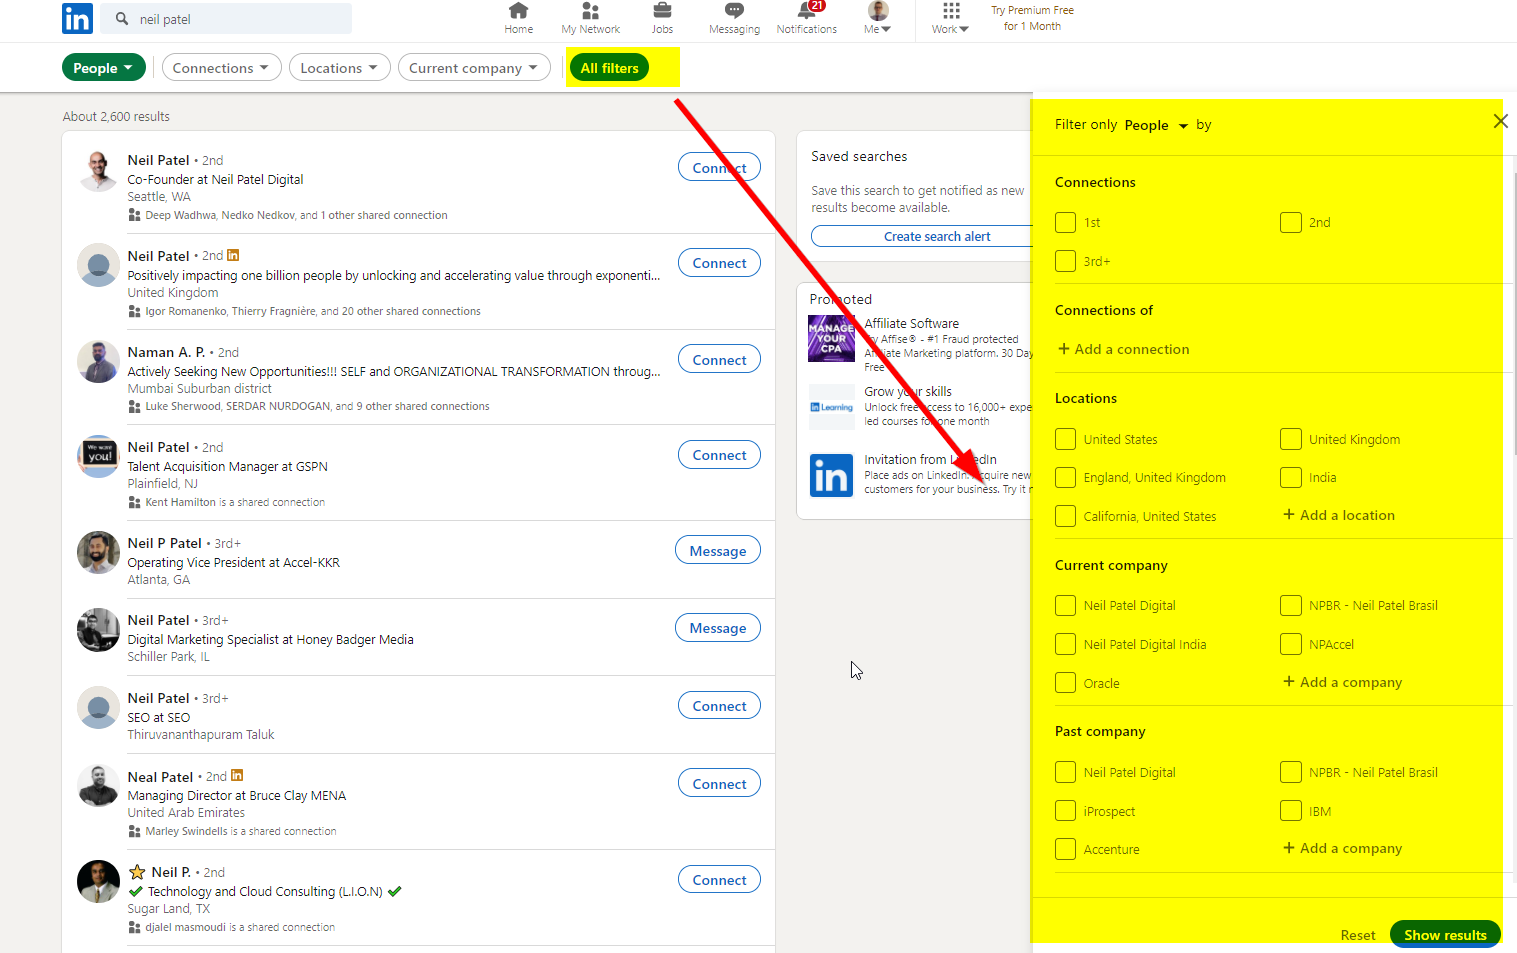Click Create search alert button

click(x=922, y=236)
